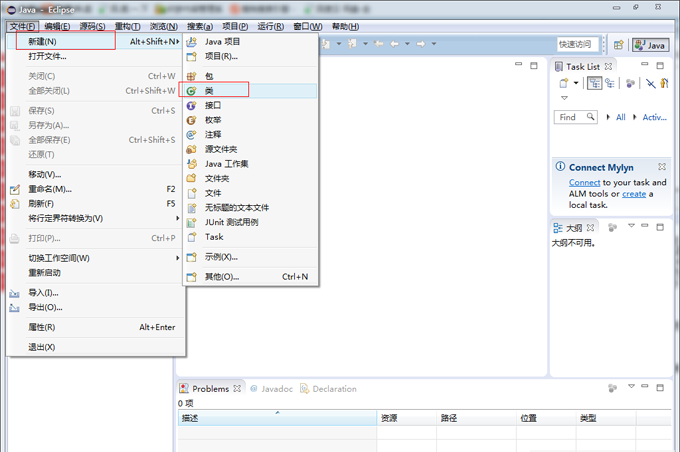Toggle Scheduled view in Task List toolbar

(609, 84)
